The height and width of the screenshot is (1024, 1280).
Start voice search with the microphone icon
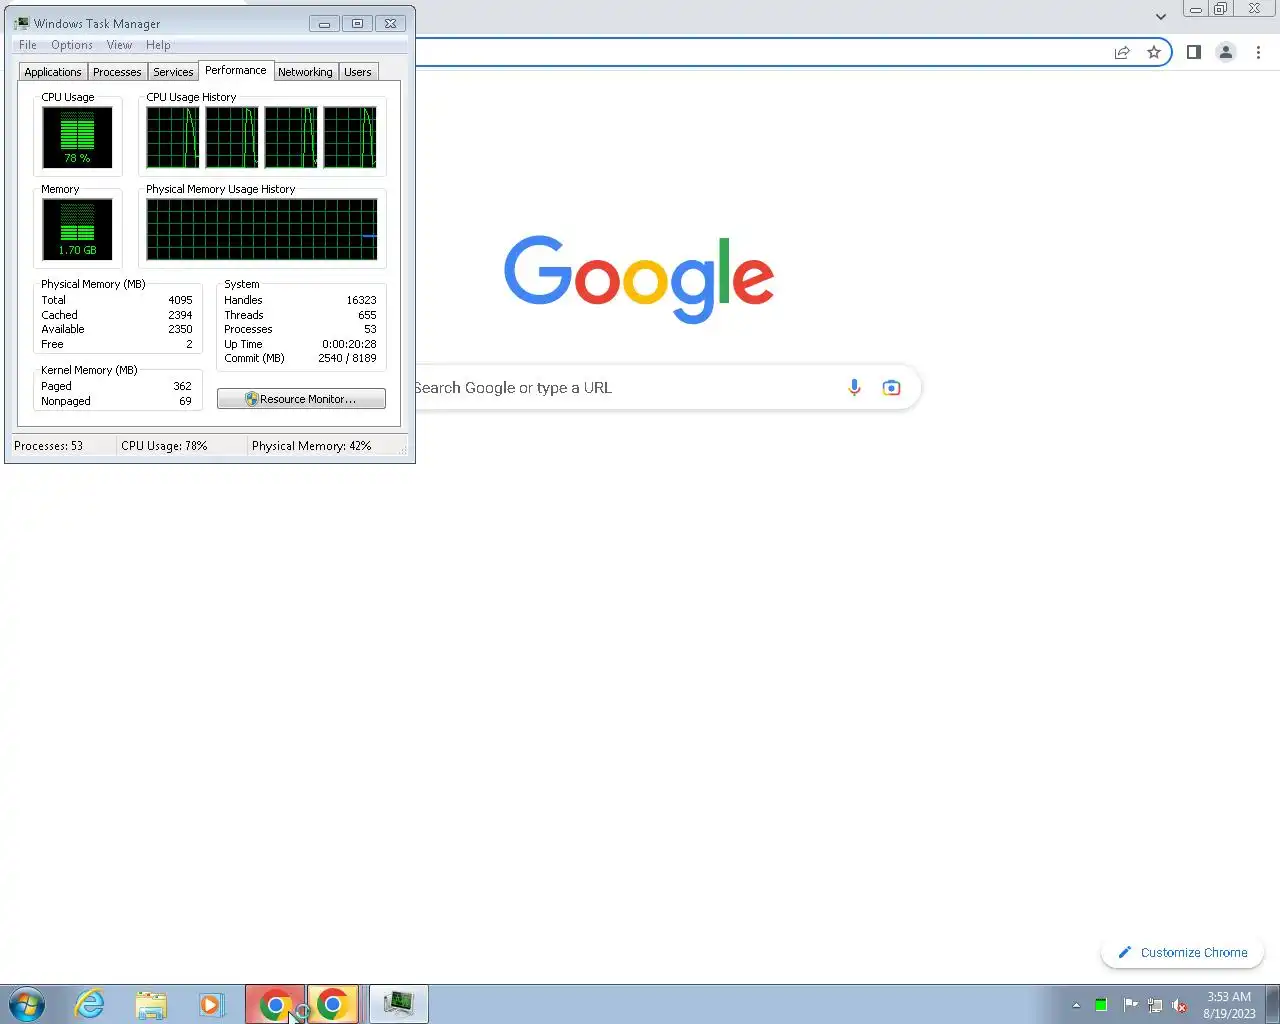pyautogui.click(x=854, y=388)
